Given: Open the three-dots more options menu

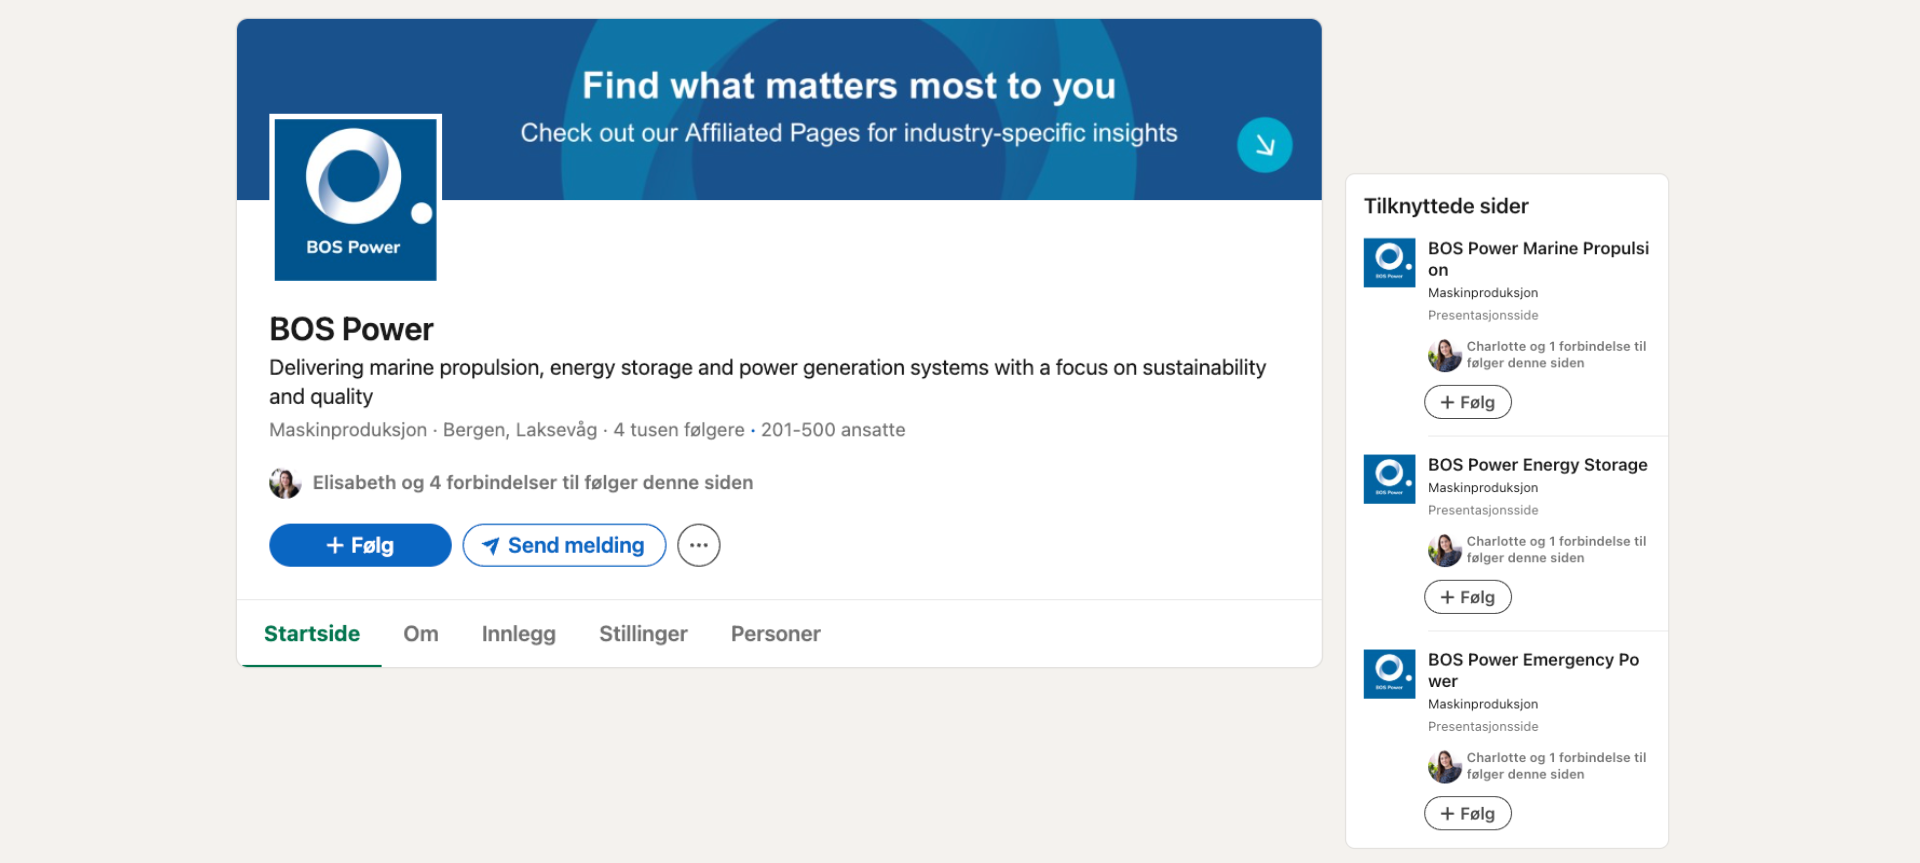Looking at the screenshot, I should 698,545.
